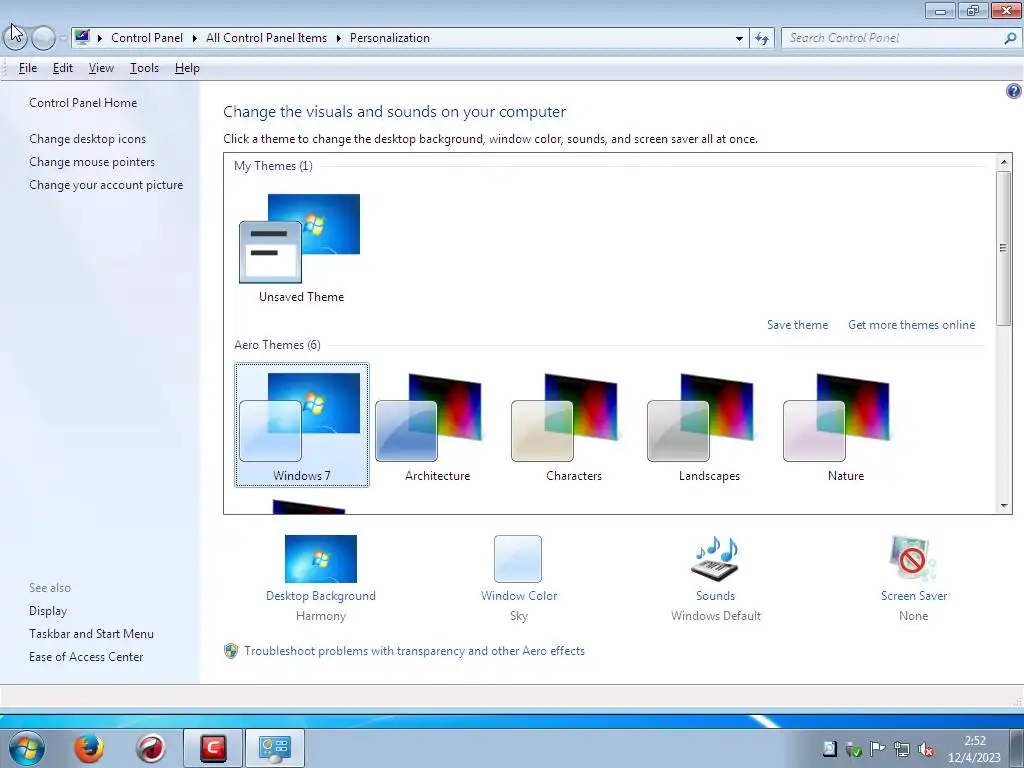Open the red C taskbar application

[x=213, y=748]
